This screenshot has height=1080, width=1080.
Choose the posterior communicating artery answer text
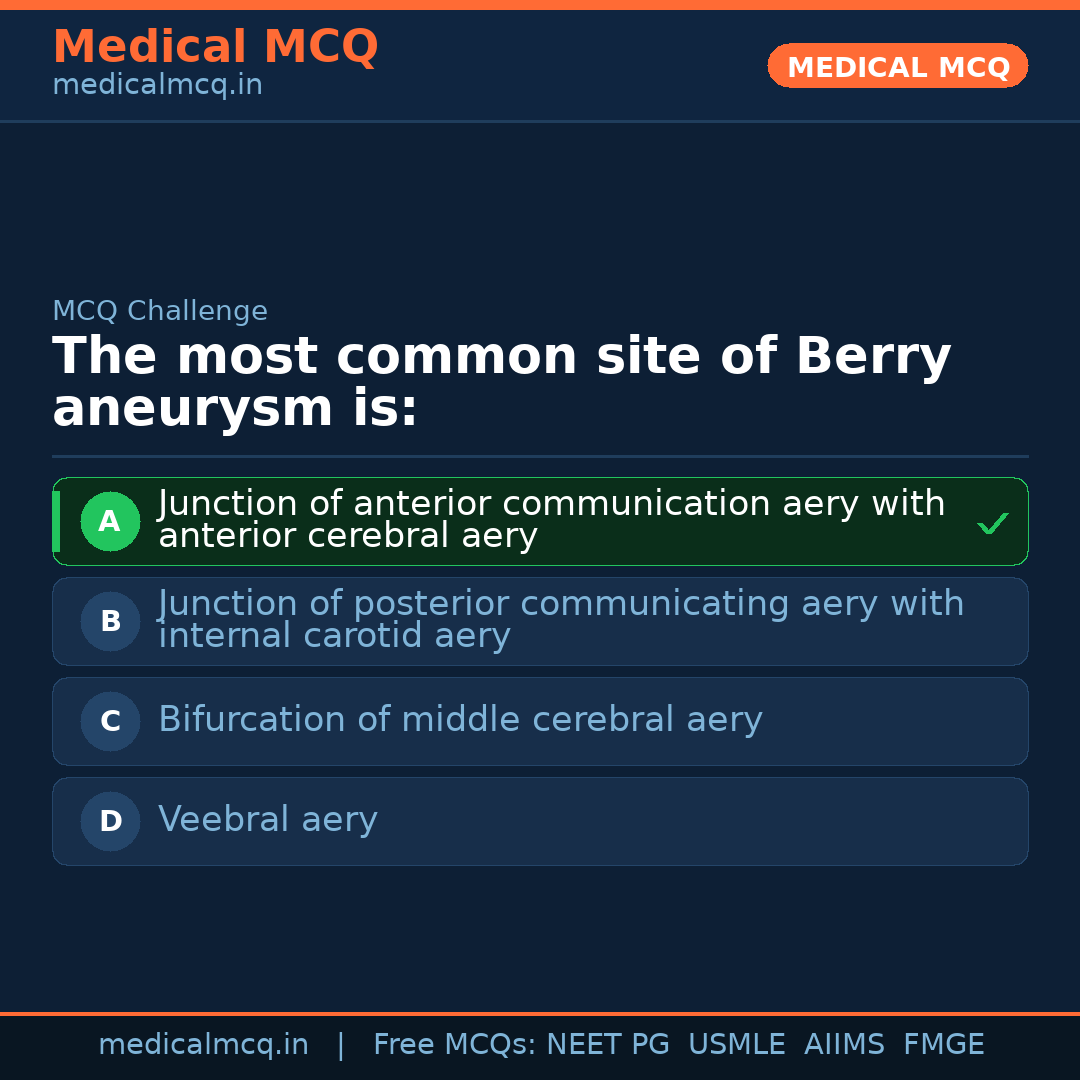pos(560,620)
